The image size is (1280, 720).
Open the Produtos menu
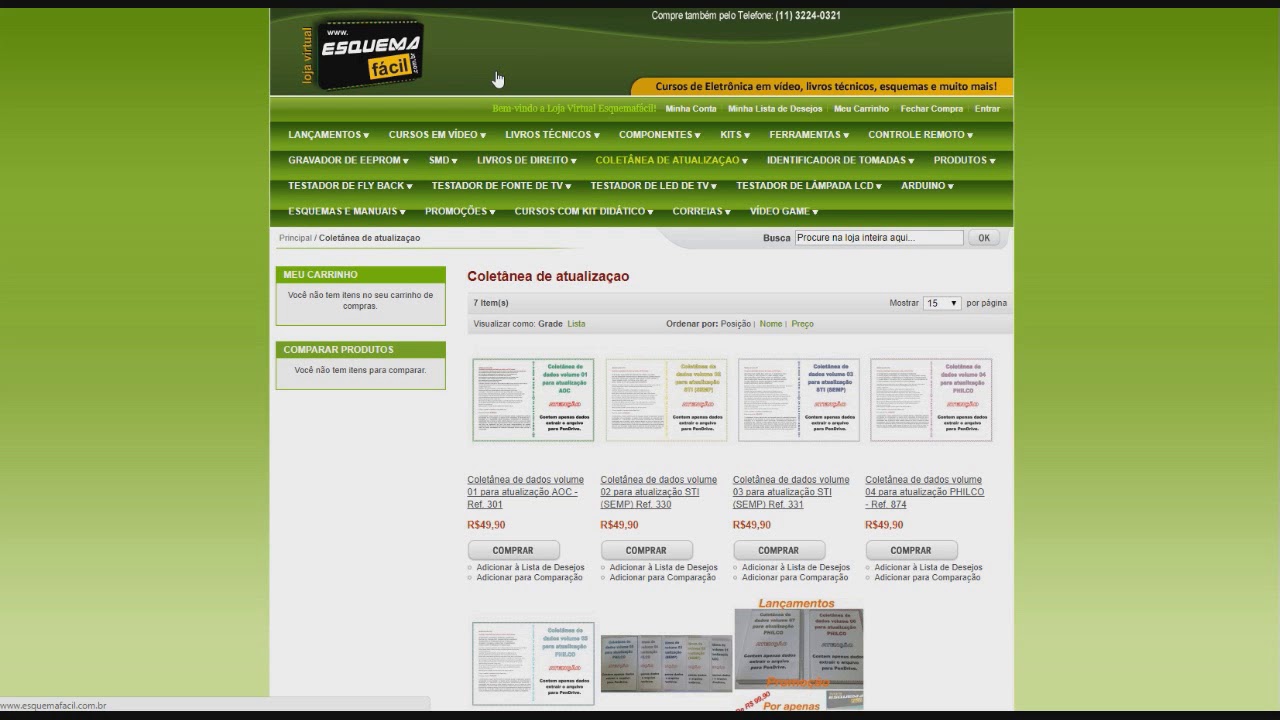[964, 160]
